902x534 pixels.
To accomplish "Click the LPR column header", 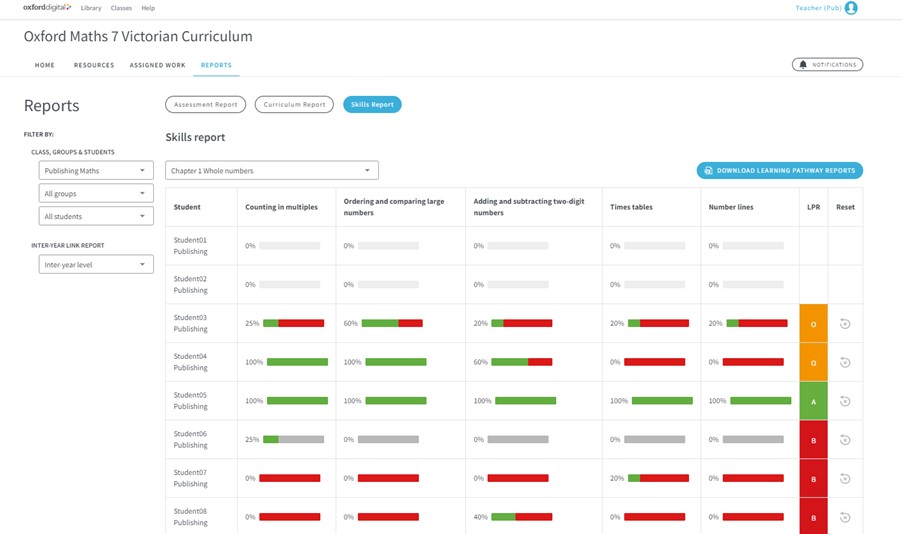I will pos(813,207).
